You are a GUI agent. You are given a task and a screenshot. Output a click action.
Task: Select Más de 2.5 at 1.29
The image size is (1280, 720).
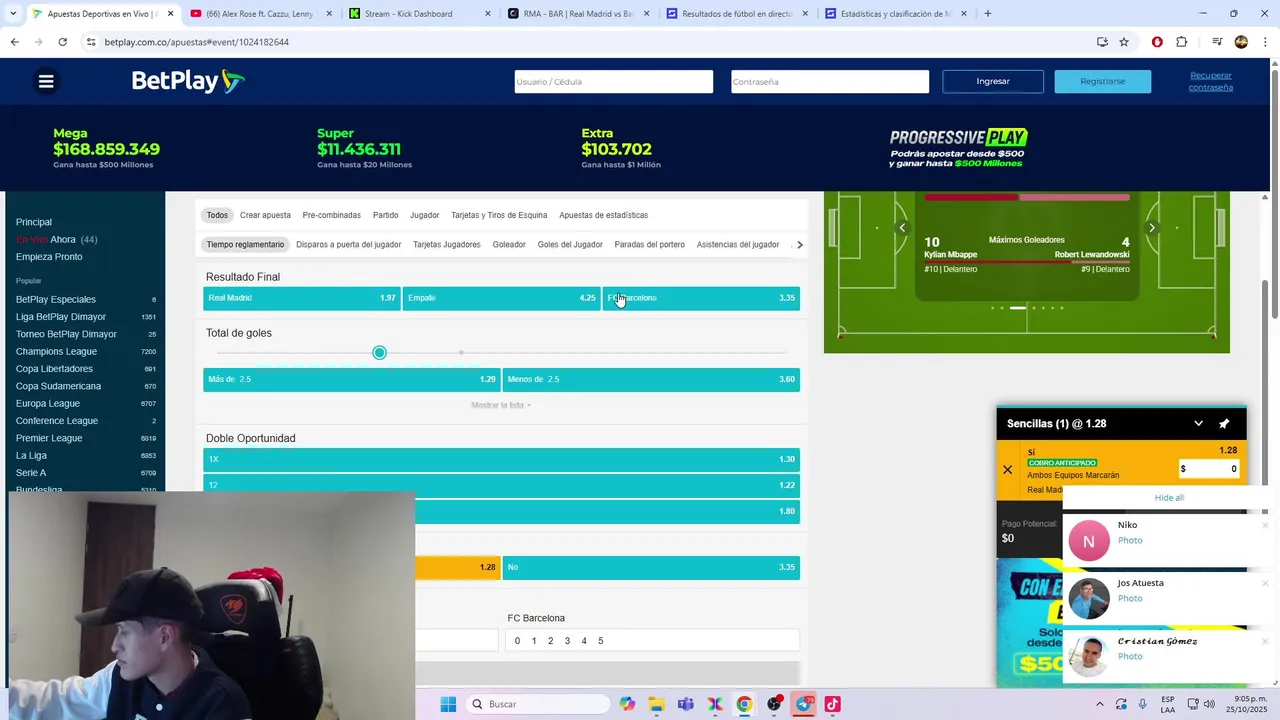(351, 380)
